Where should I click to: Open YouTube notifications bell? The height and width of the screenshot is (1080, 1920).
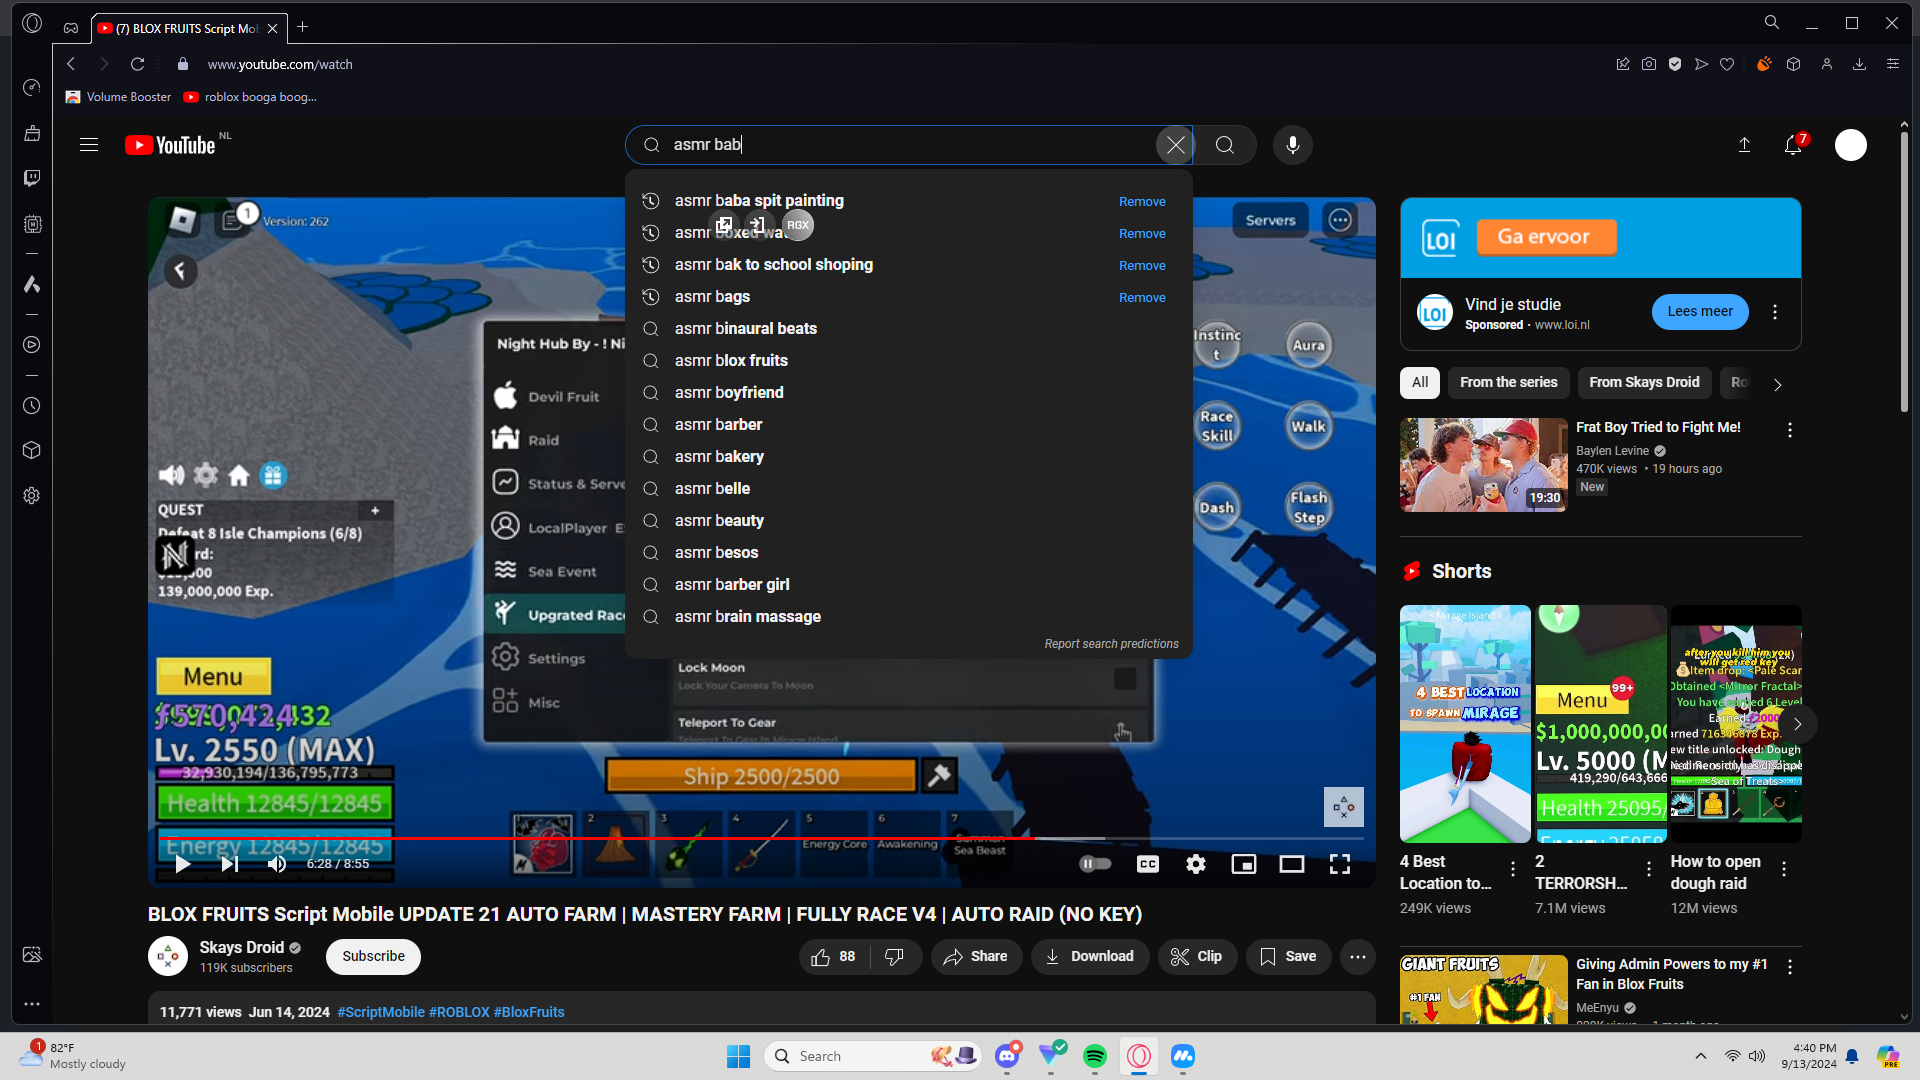click(x=1793, y=145)
